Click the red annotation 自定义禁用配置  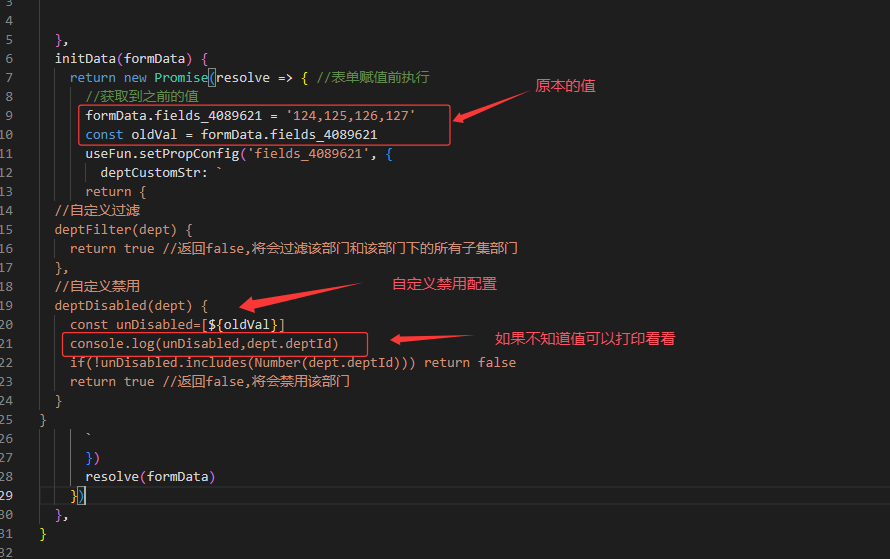444,284
